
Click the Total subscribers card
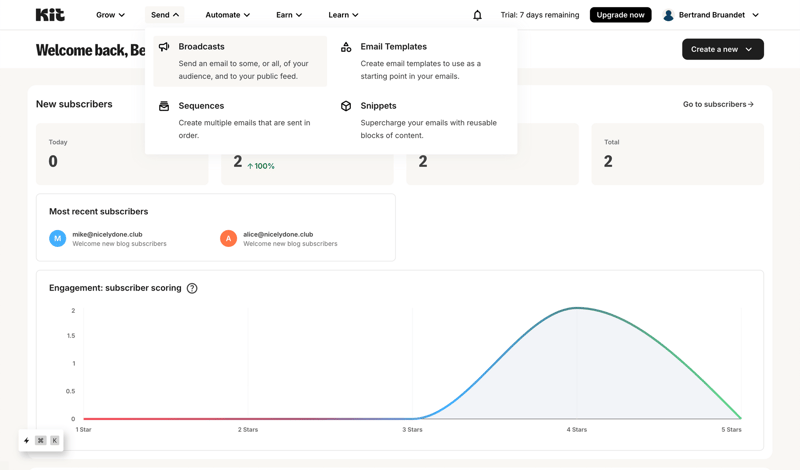[678, 154]
